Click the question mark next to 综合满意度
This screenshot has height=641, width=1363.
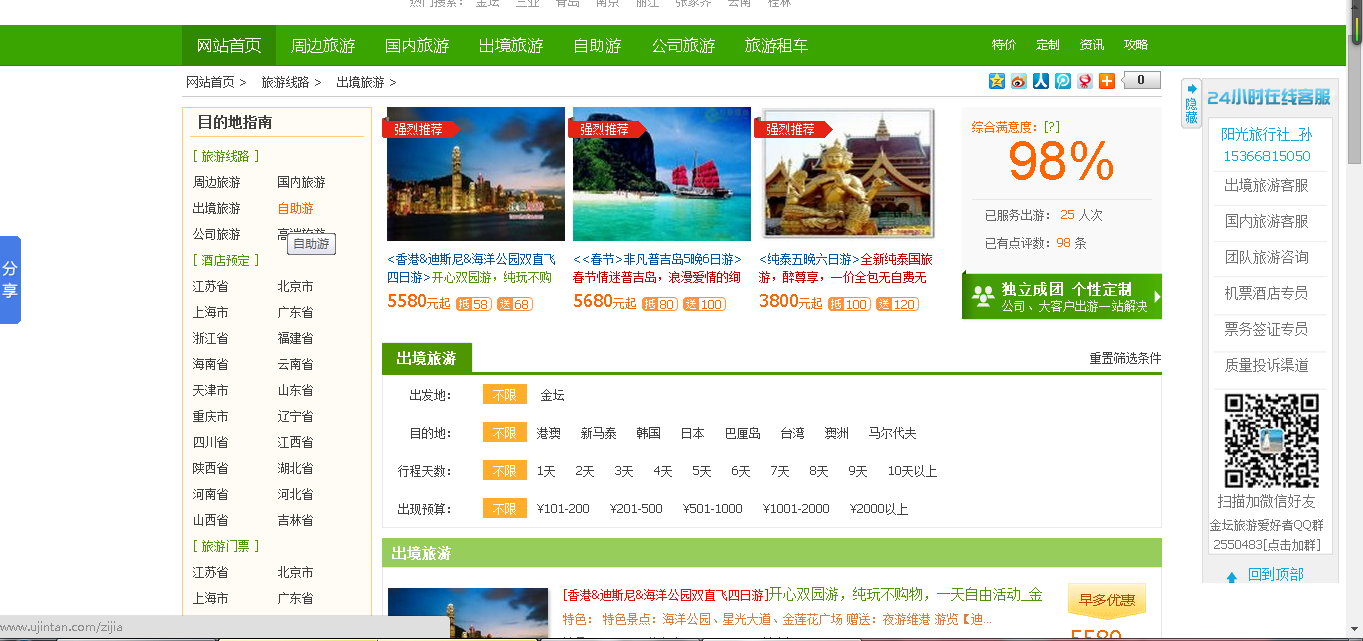(x=1051, y=127)
